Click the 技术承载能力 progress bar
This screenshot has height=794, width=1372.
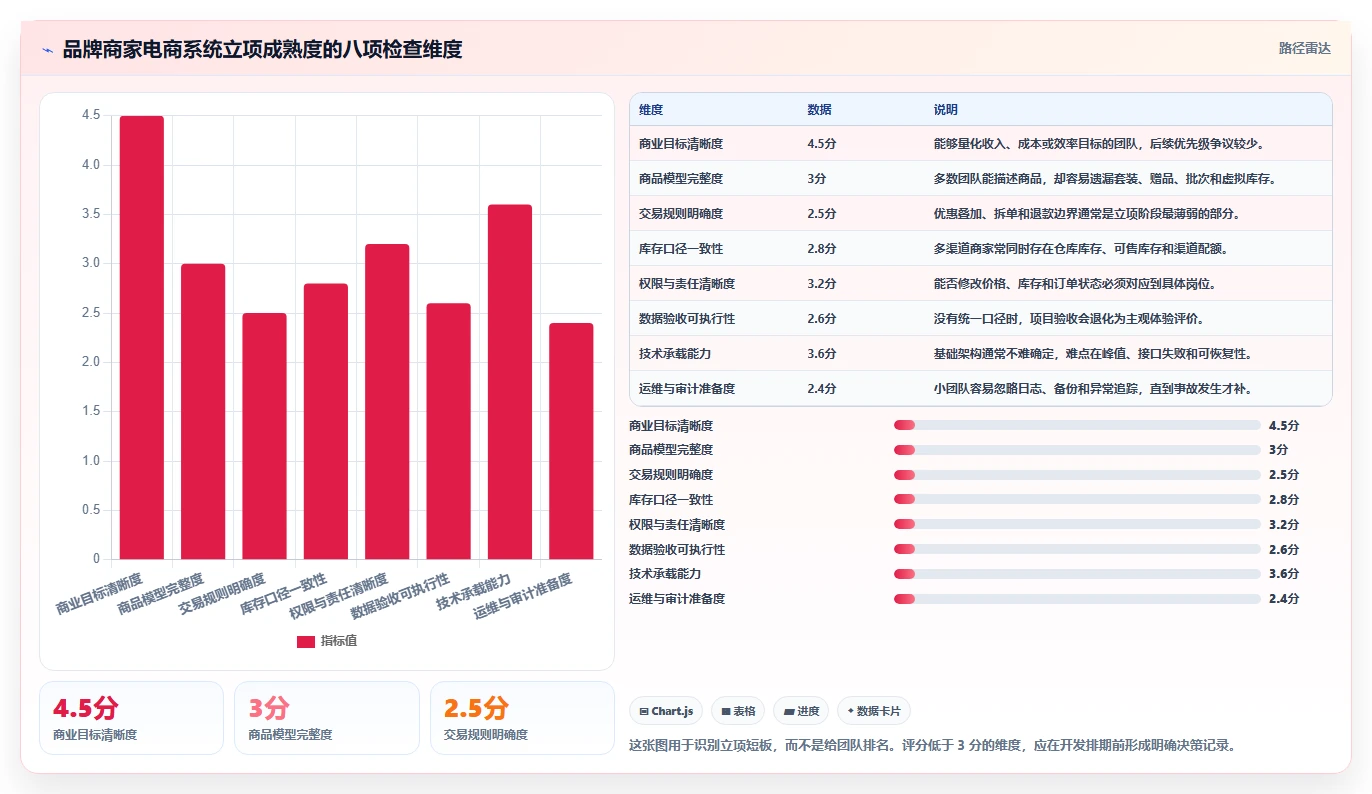point(1077,574)
